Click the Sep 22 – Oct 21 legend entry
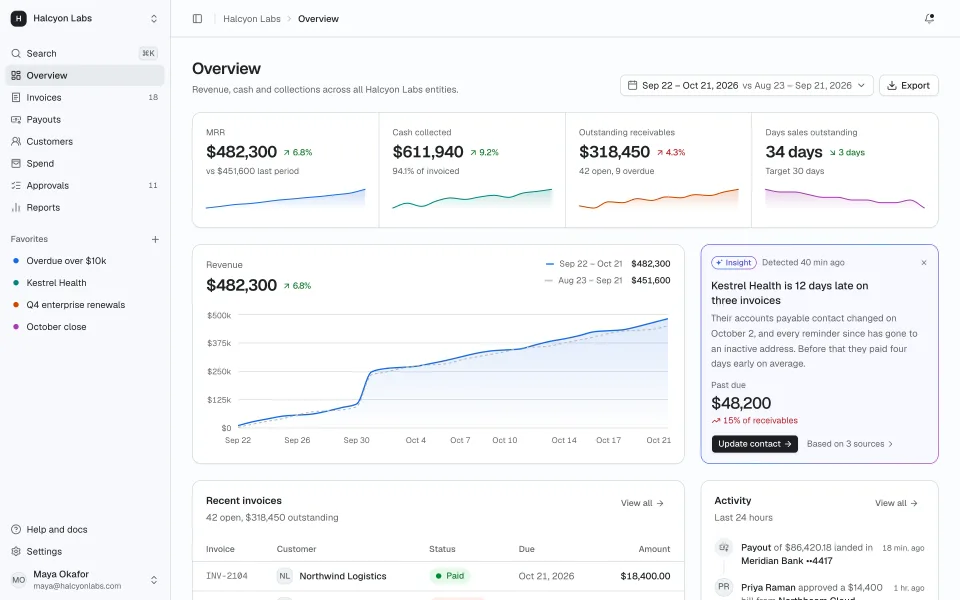 [607, 264]
